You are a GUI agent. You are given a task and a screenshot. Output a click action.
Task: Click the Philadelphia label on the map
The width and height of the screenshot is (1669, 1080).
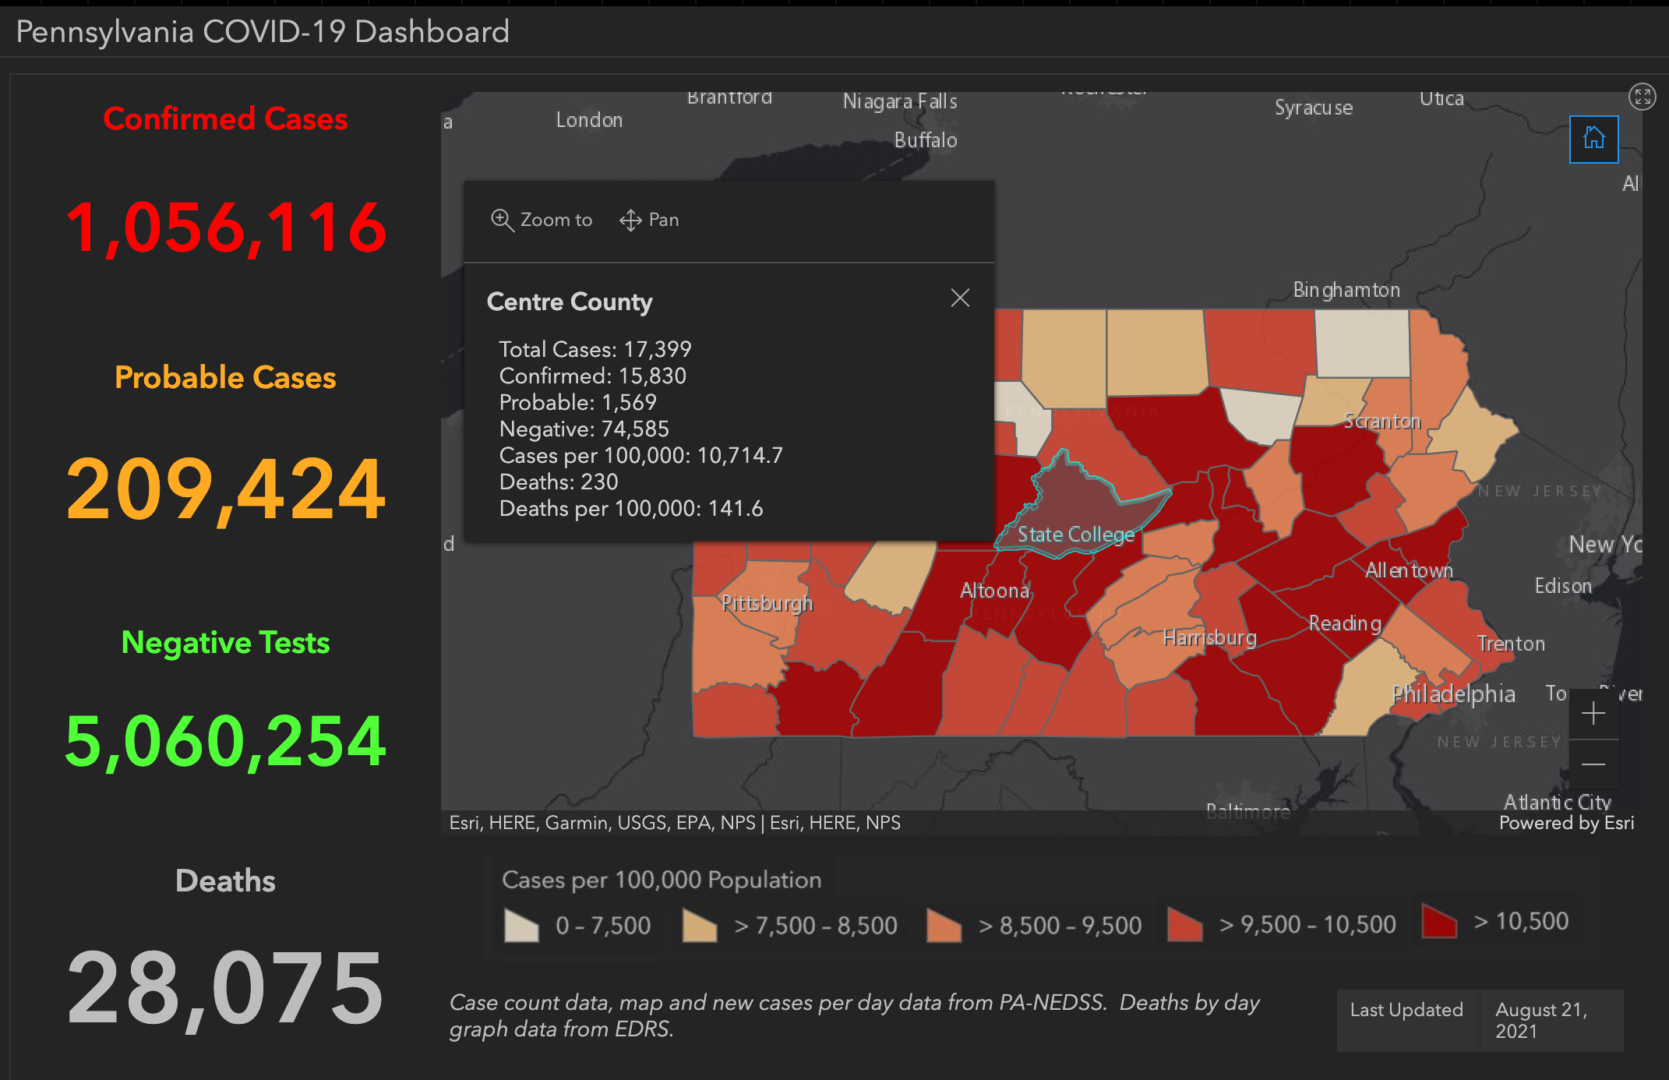tap(1453, 694)
